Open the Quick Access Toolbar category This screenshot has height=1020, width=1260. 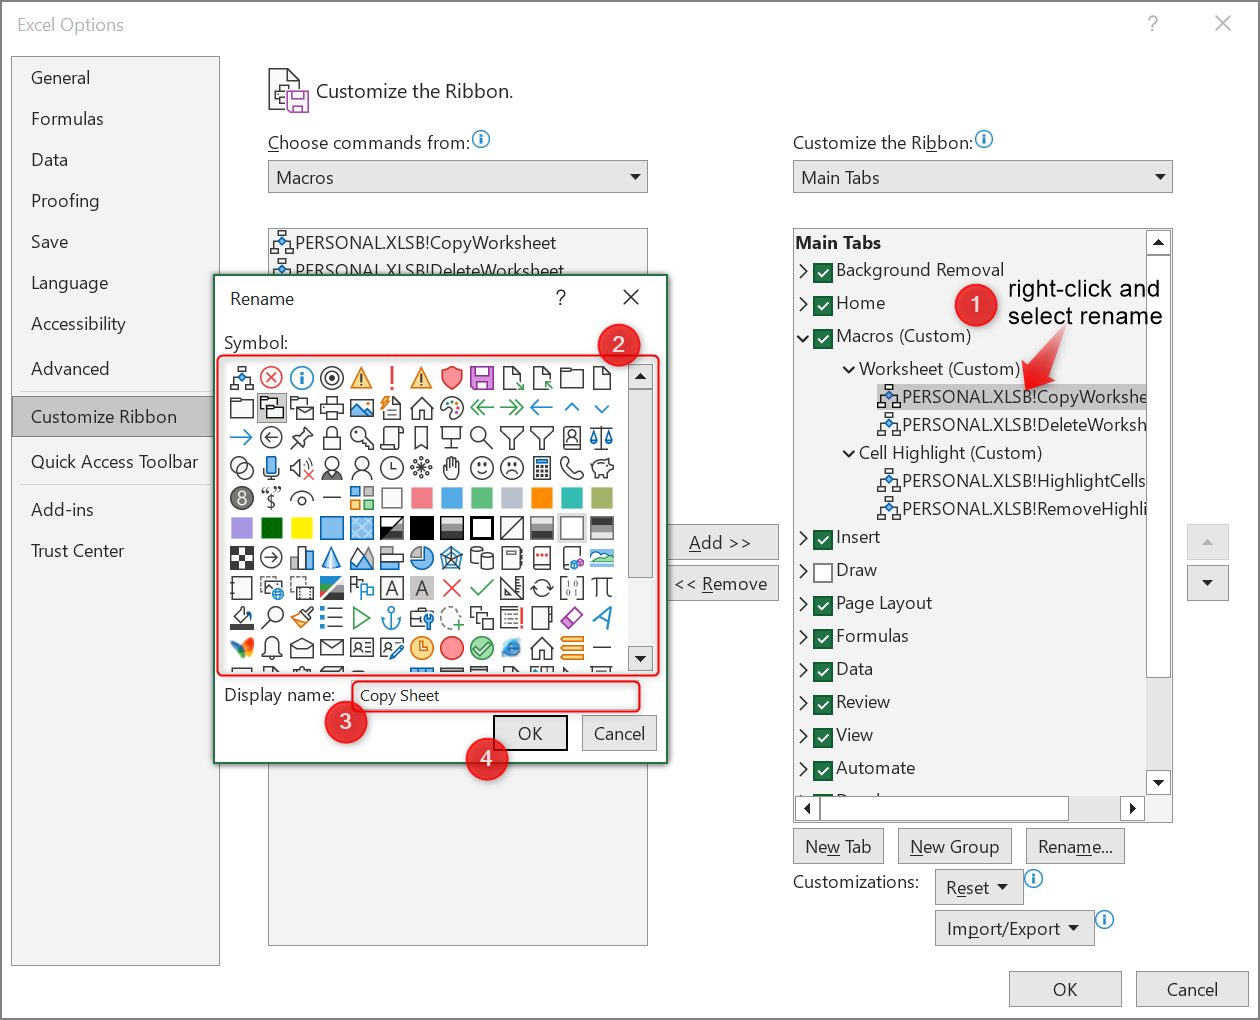click(x=115, y=462)
